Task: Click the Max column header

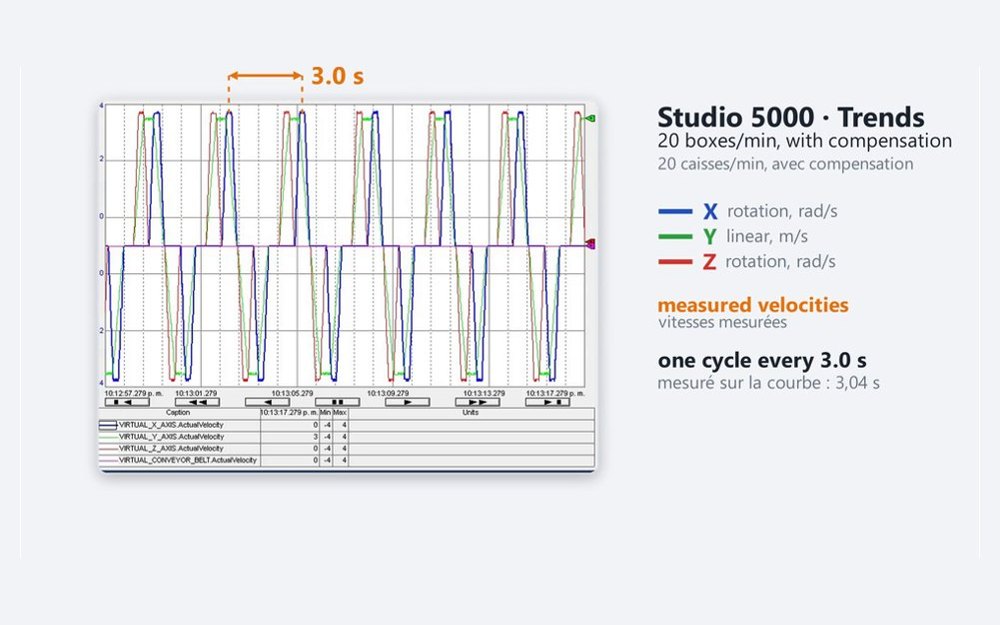Action: pos(340,413)
